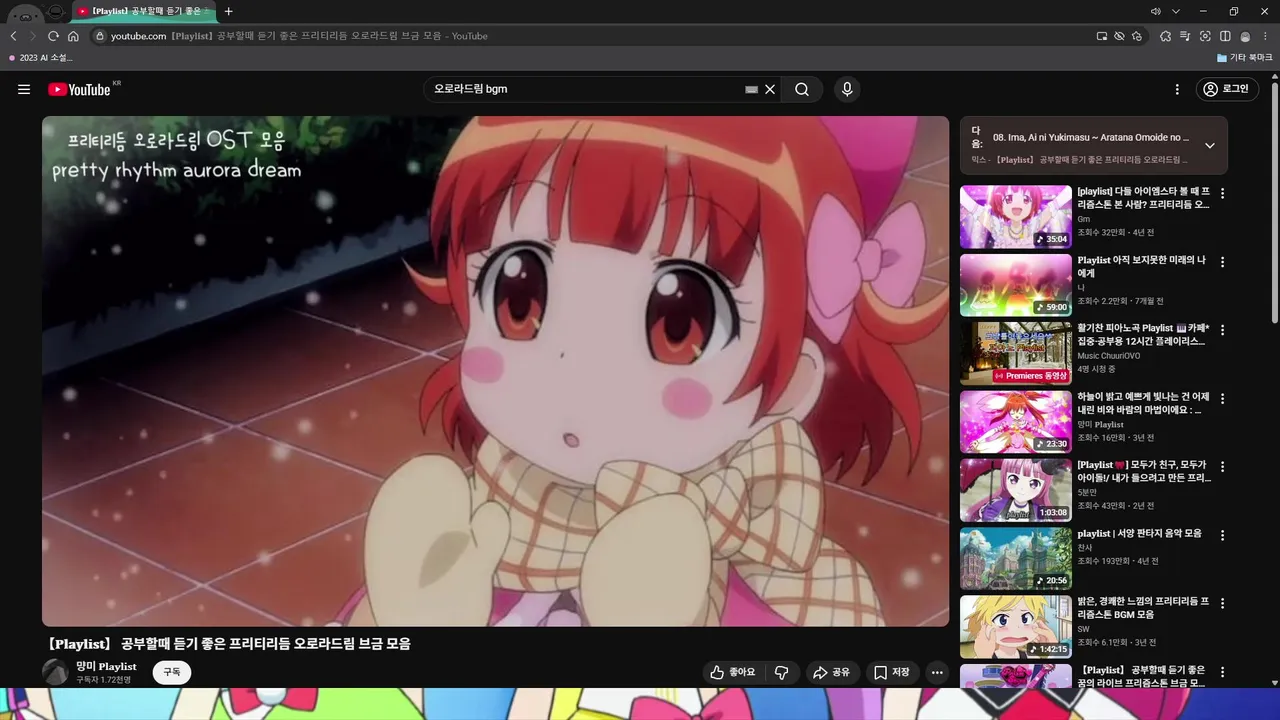Sign in with the 로그인 button
This screenshot has height=720, width=1280.
tap(1227, 89)
